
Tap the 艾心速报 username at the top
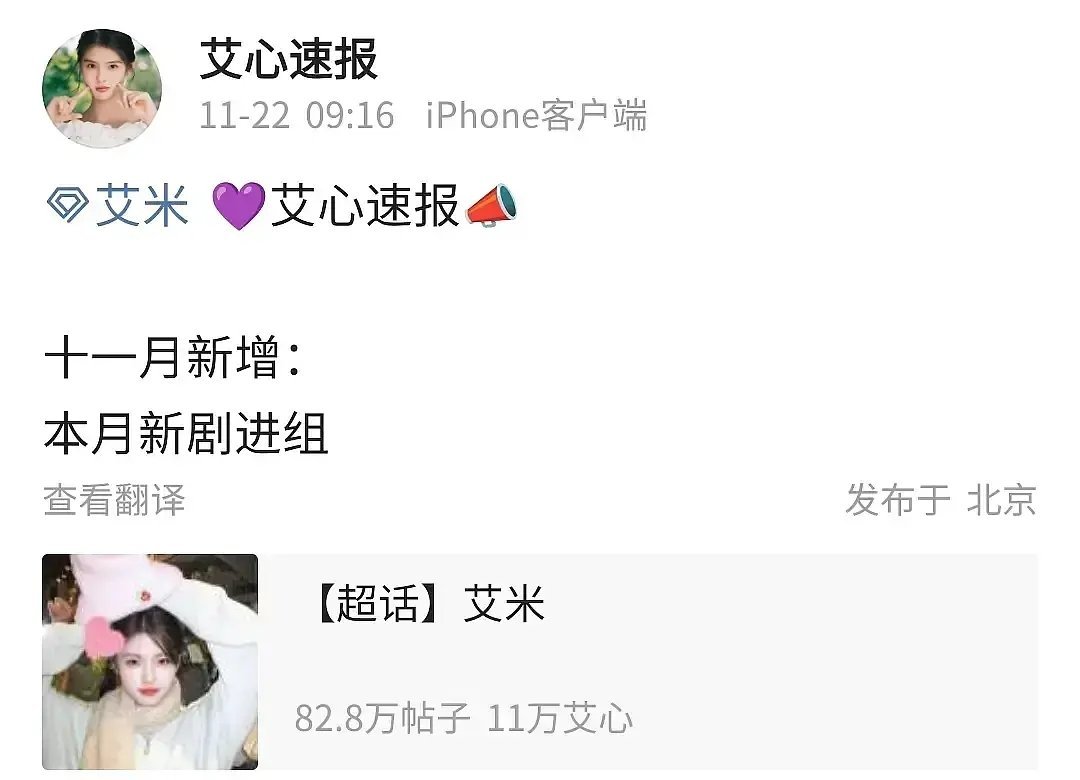(289, 59)
